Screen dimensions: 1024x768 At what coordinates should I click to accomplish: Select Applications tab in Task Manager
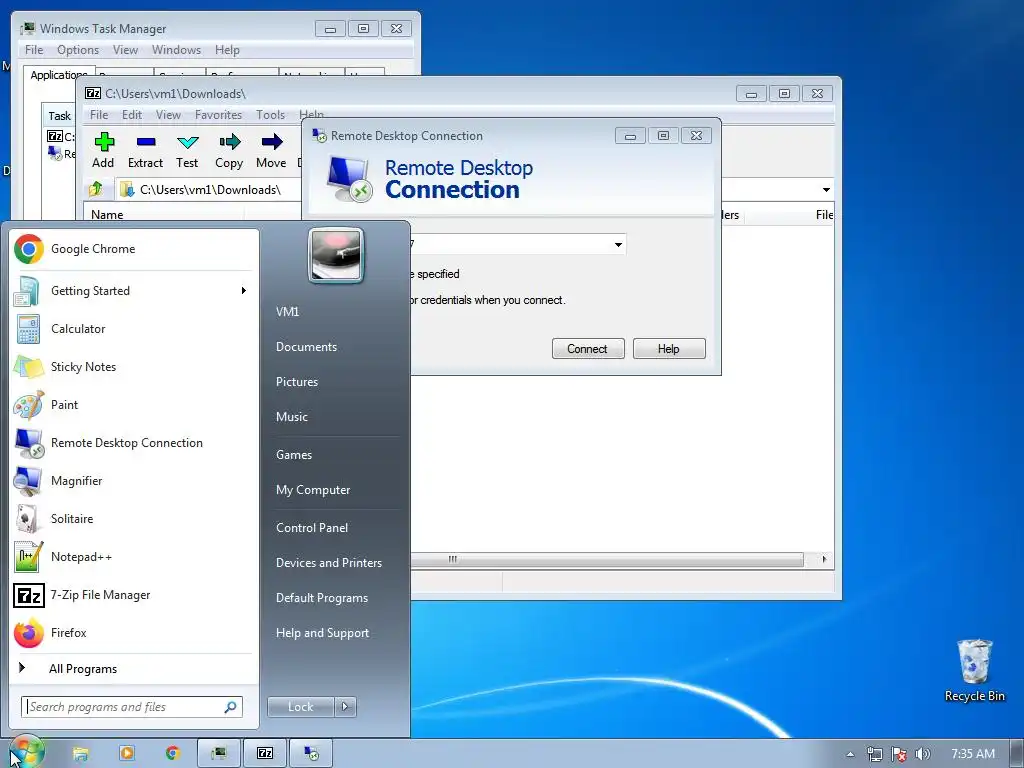pos(59,75)
